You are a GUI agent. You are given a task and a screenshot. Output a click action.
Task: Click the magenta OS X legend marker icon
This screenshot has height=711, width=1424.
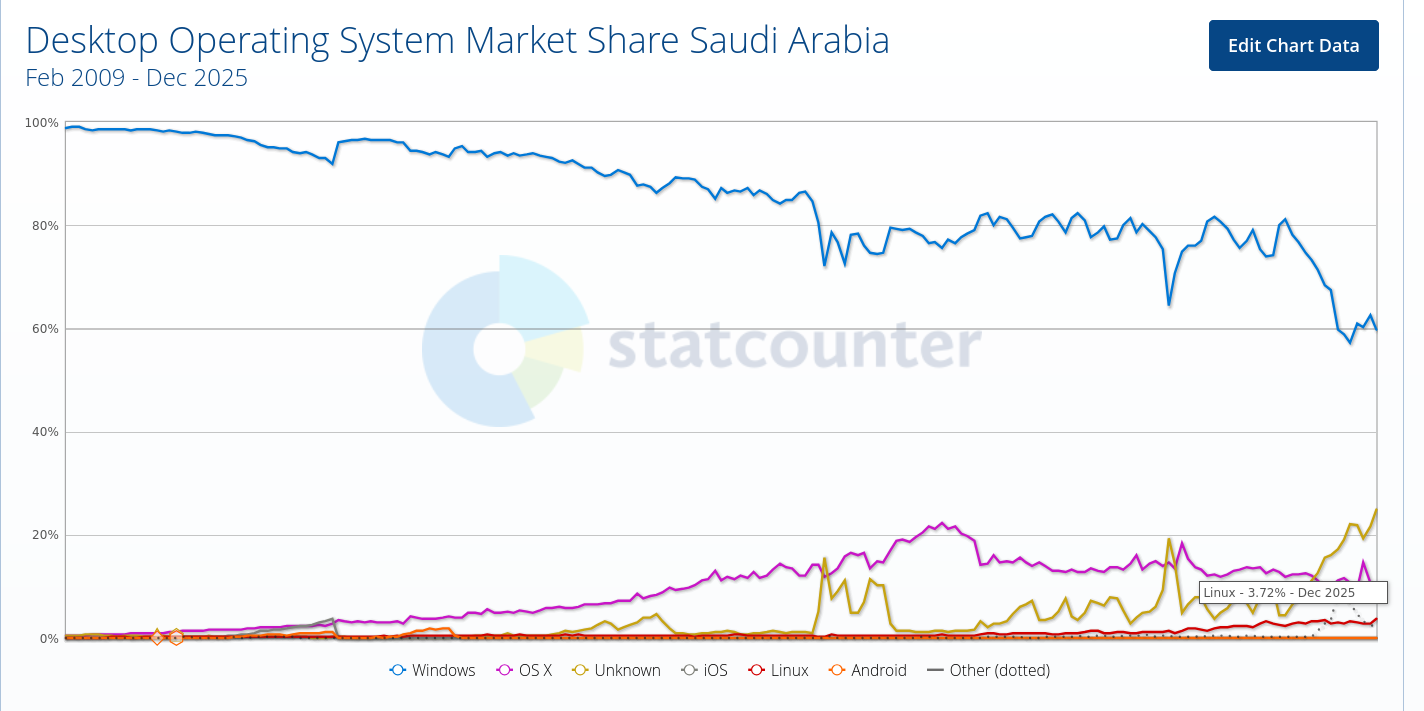[505, 671]
